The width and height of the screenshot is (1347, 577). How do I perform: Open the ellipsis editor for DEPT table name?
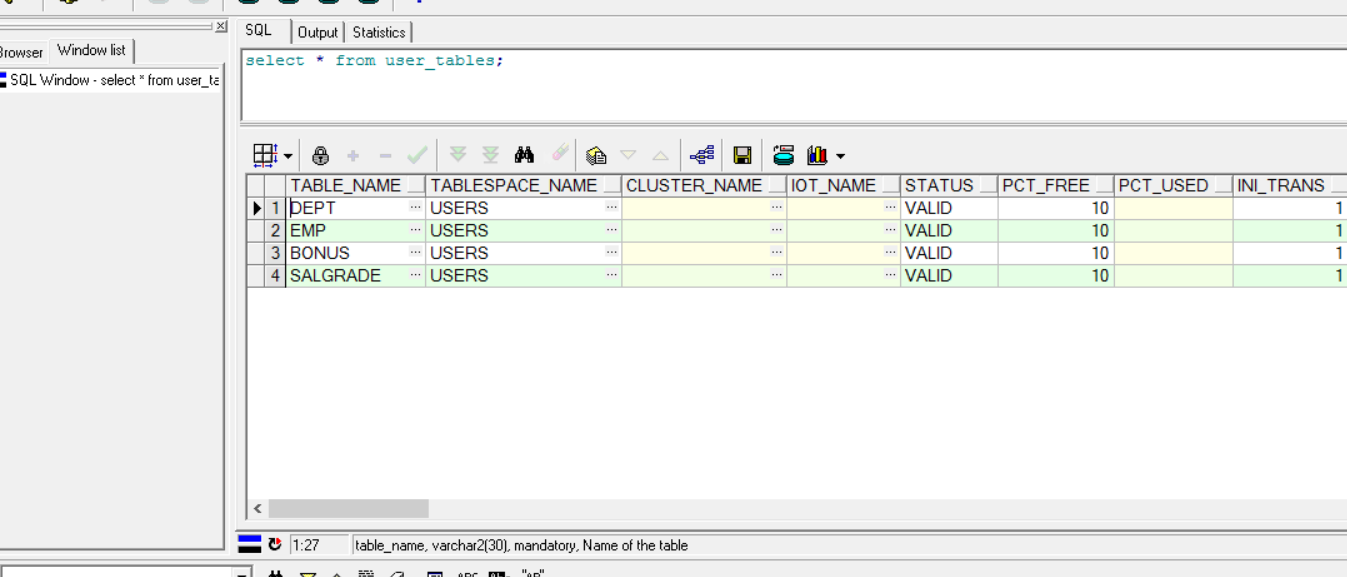click(415, 207)
